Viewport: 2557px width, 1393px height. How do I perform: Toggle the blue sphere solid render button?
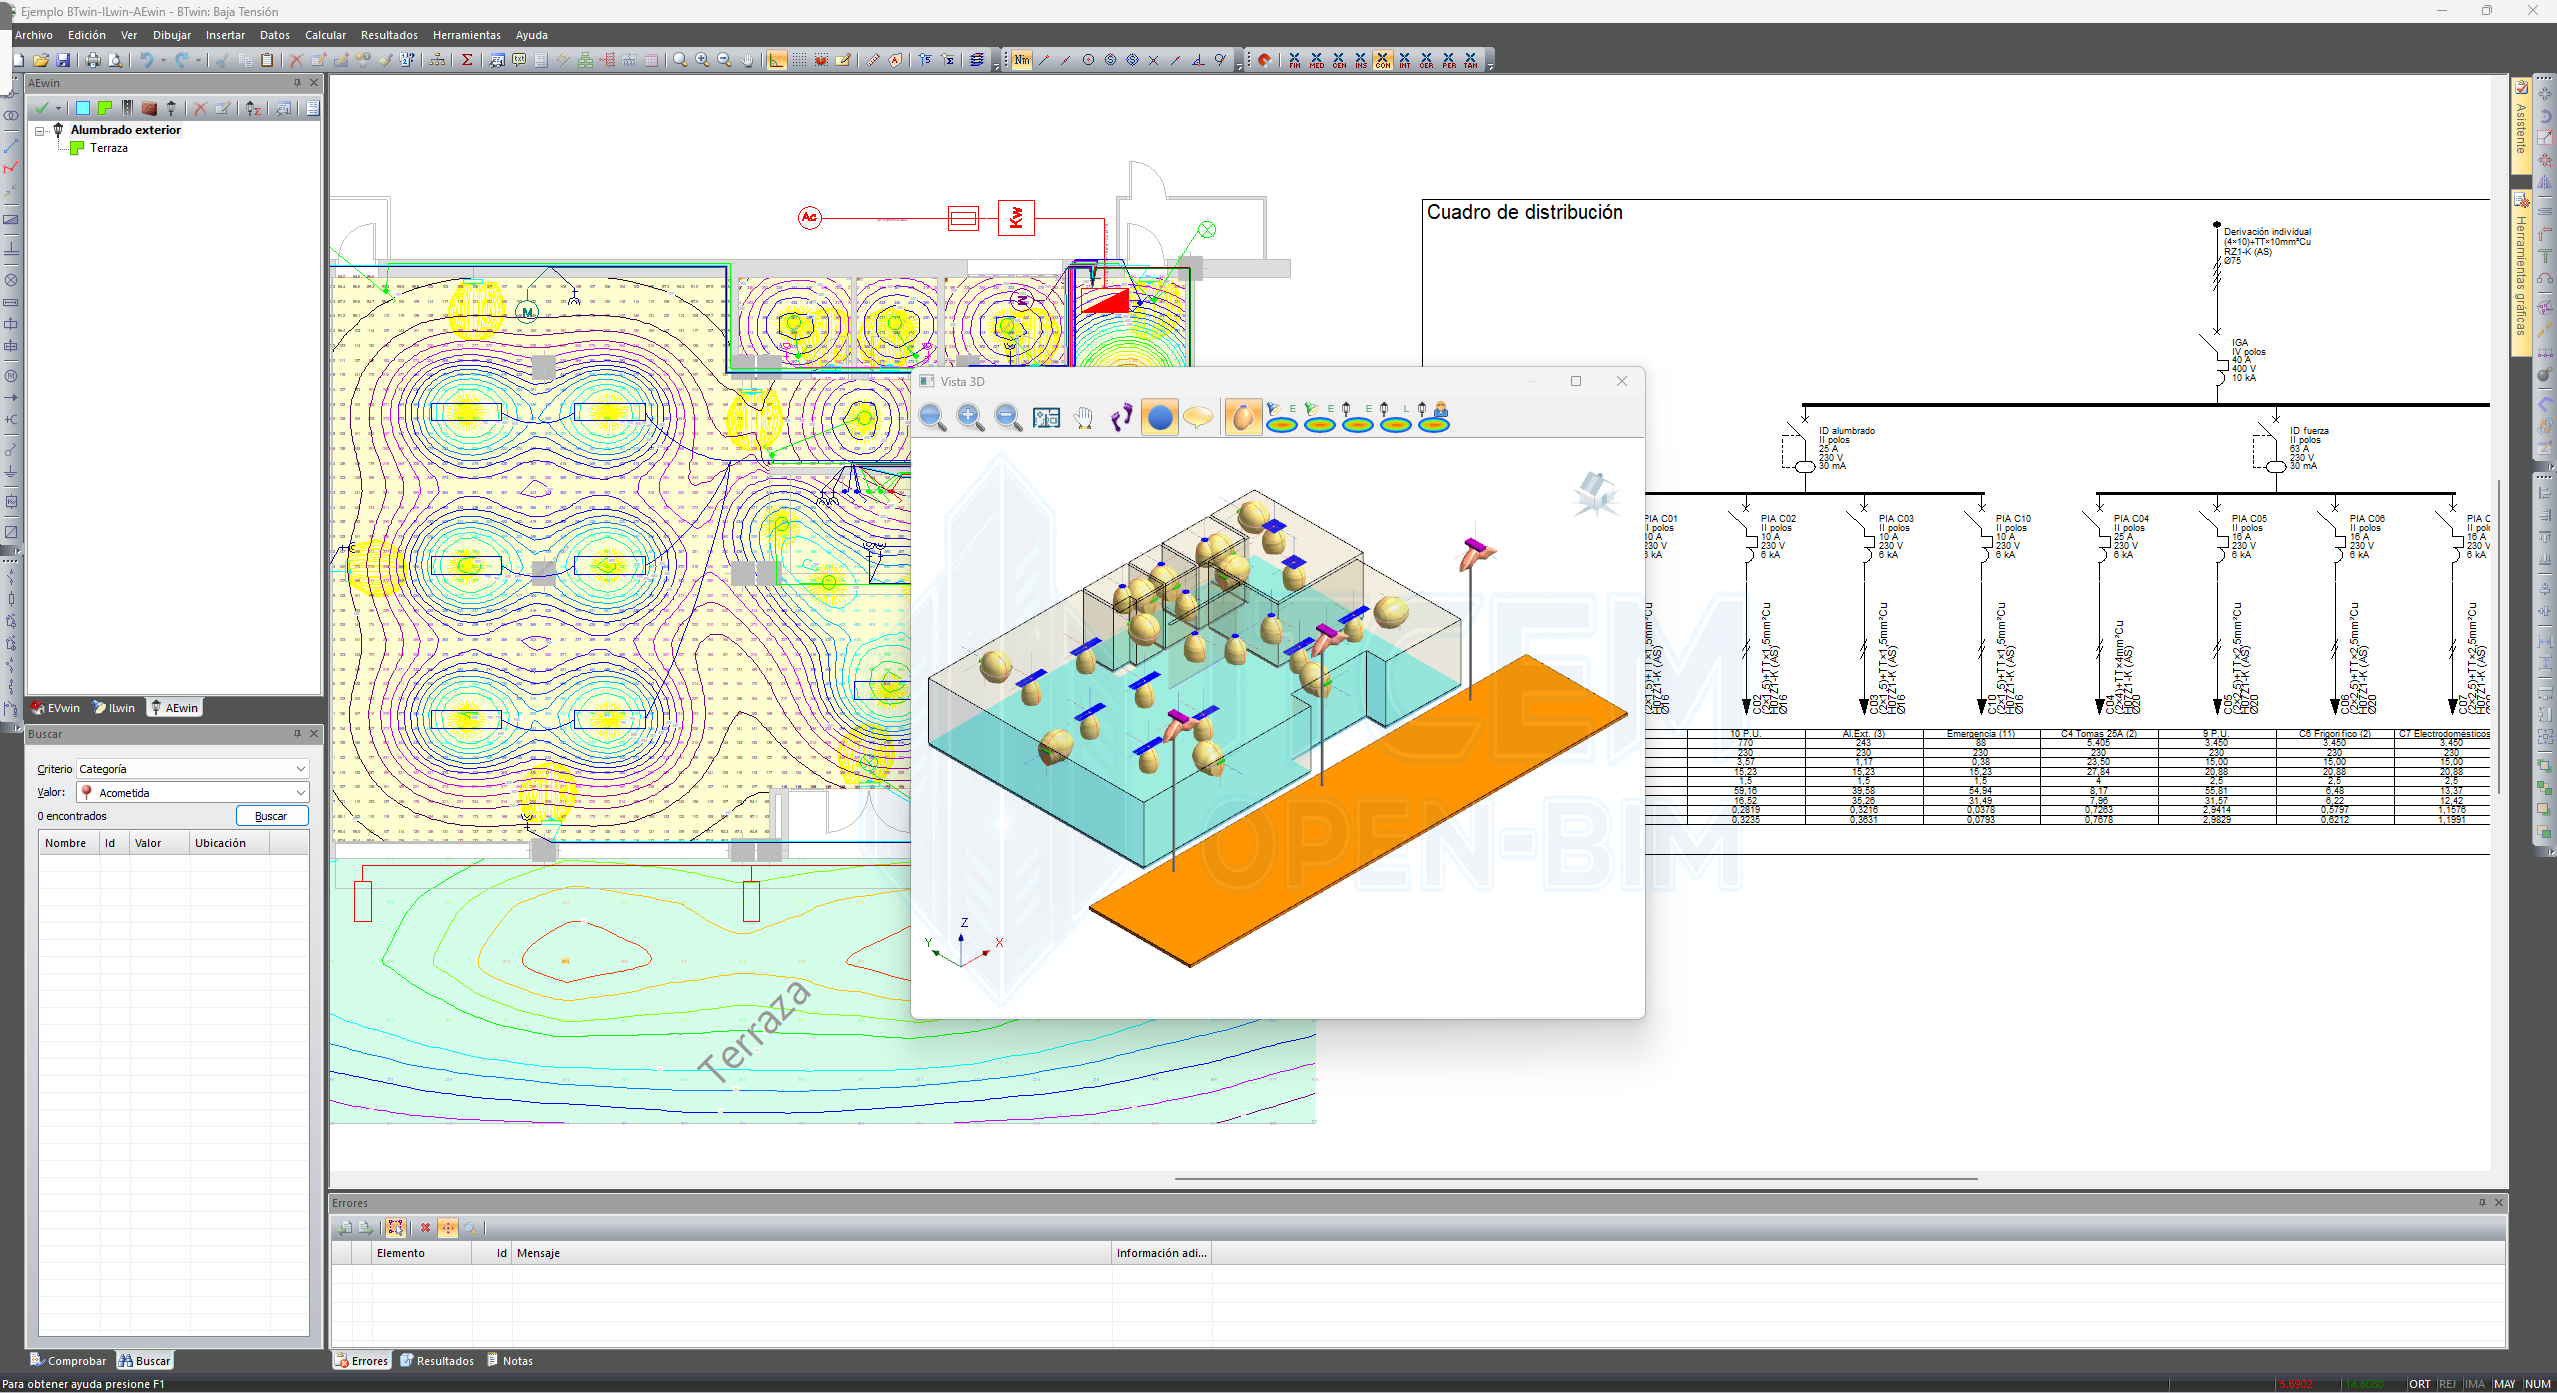coord(1159,417)
